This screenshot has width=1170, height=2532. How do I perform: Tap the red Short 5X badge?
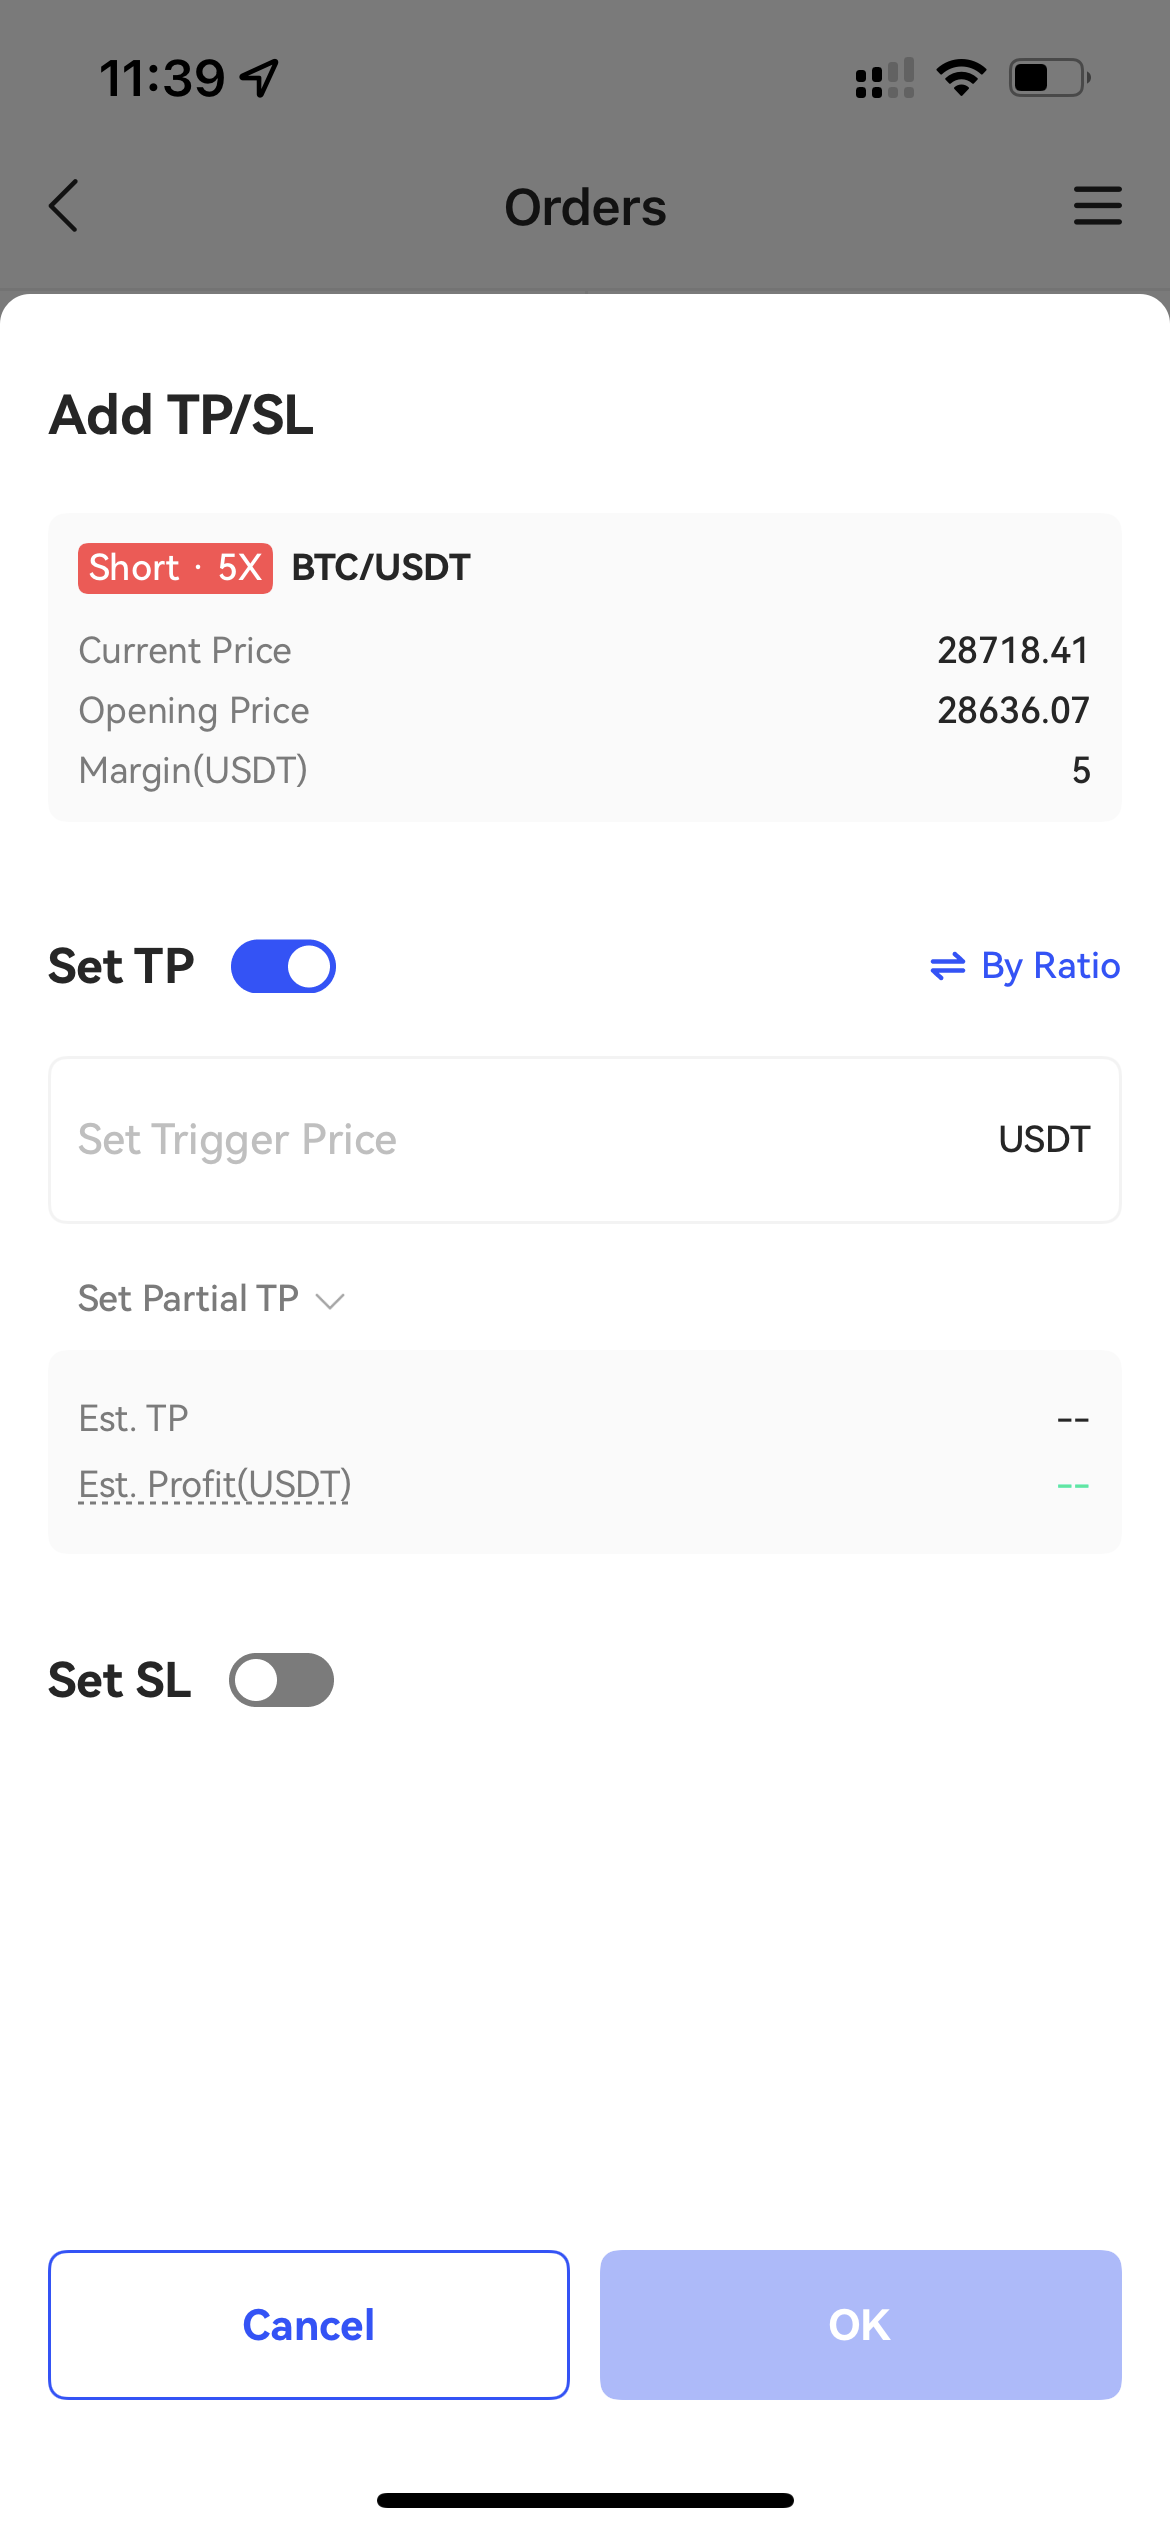coord(175,568)
